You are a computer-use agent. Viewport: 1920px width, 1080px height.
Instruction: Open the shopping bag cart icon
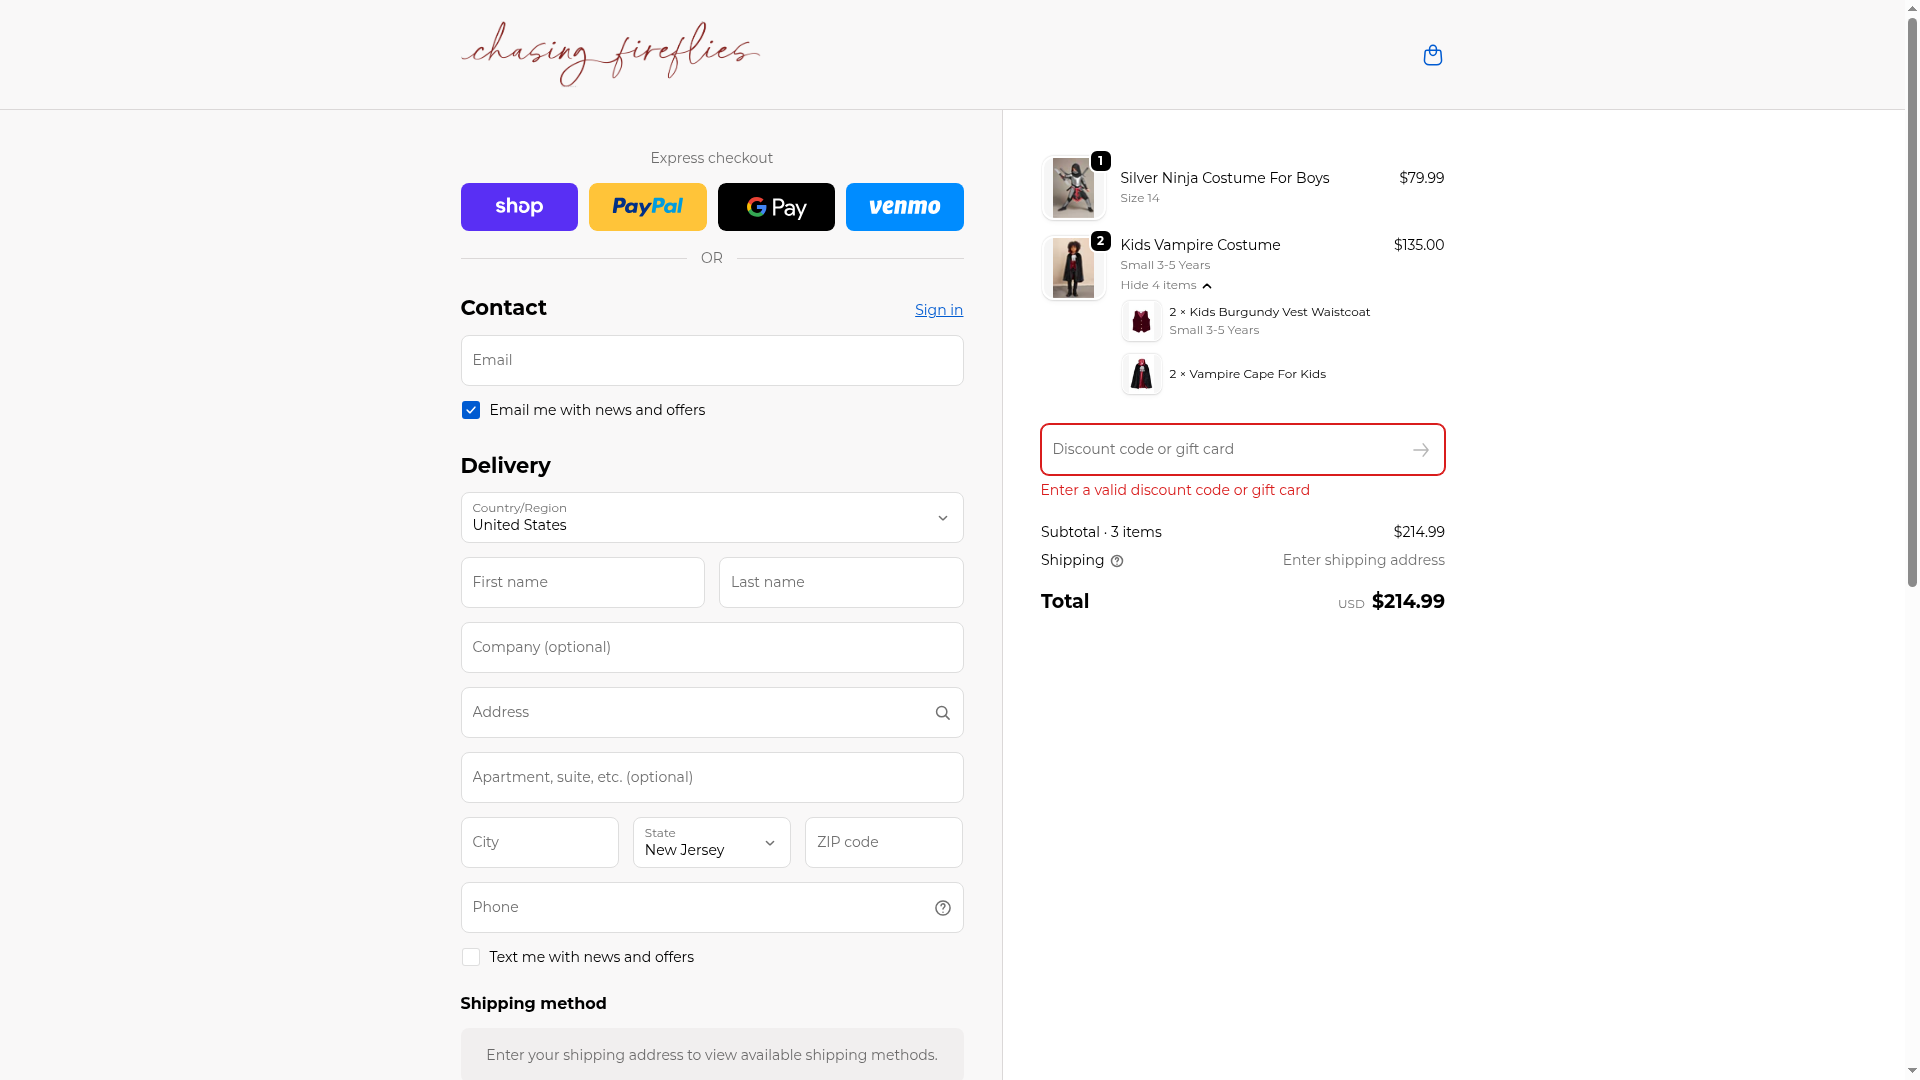1432,55
